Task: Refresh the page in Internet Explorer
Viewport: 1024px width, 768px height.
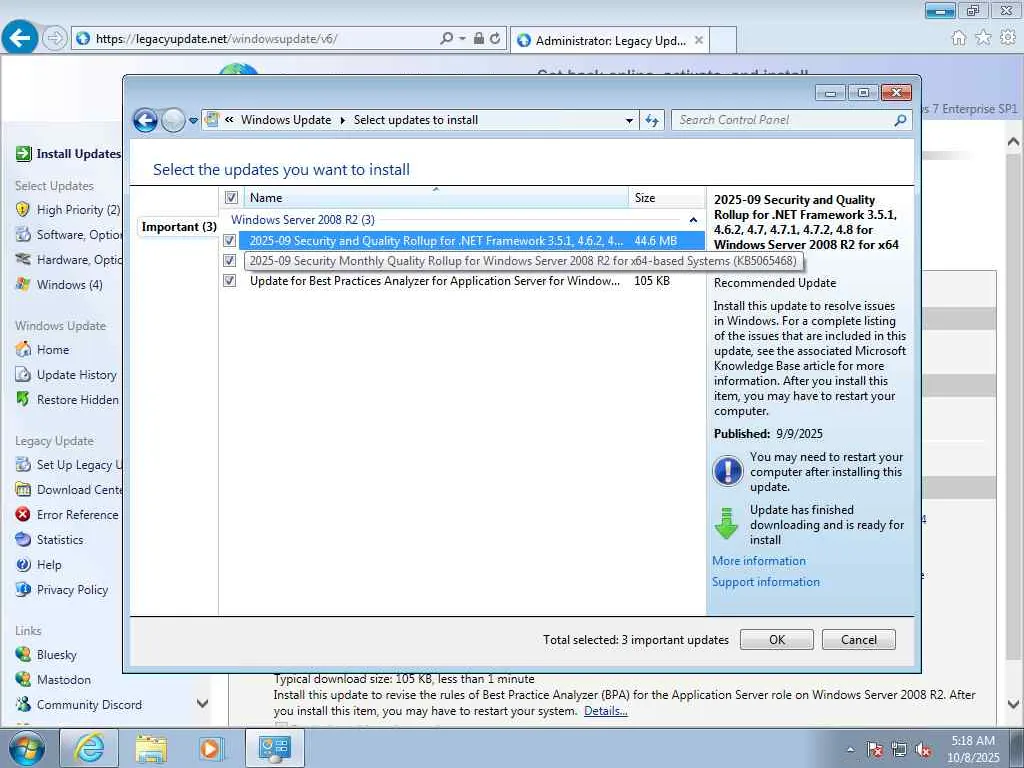Action: coord(495,39)
